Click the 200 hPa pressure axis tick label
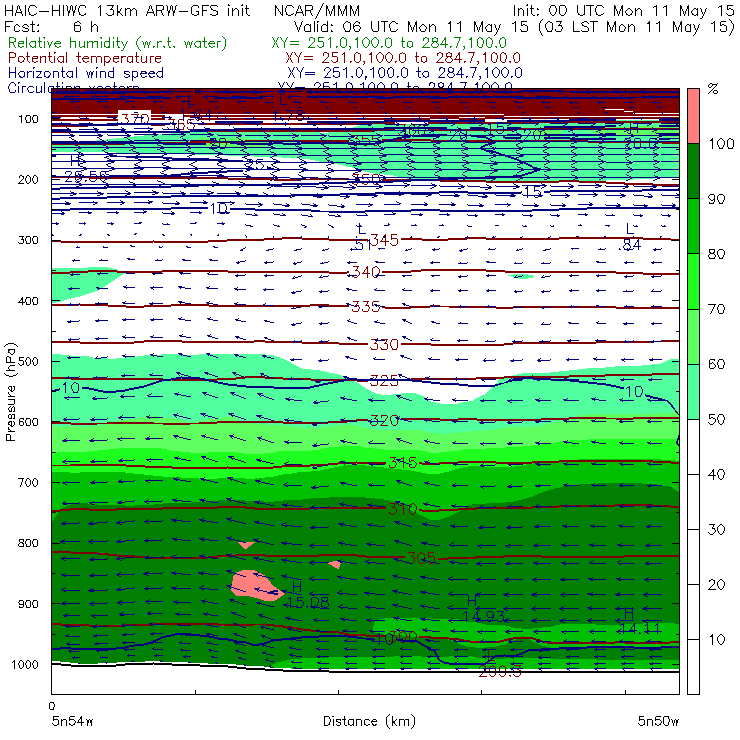The height and width of the screenshot is (740, 740). tap(28, 179)
